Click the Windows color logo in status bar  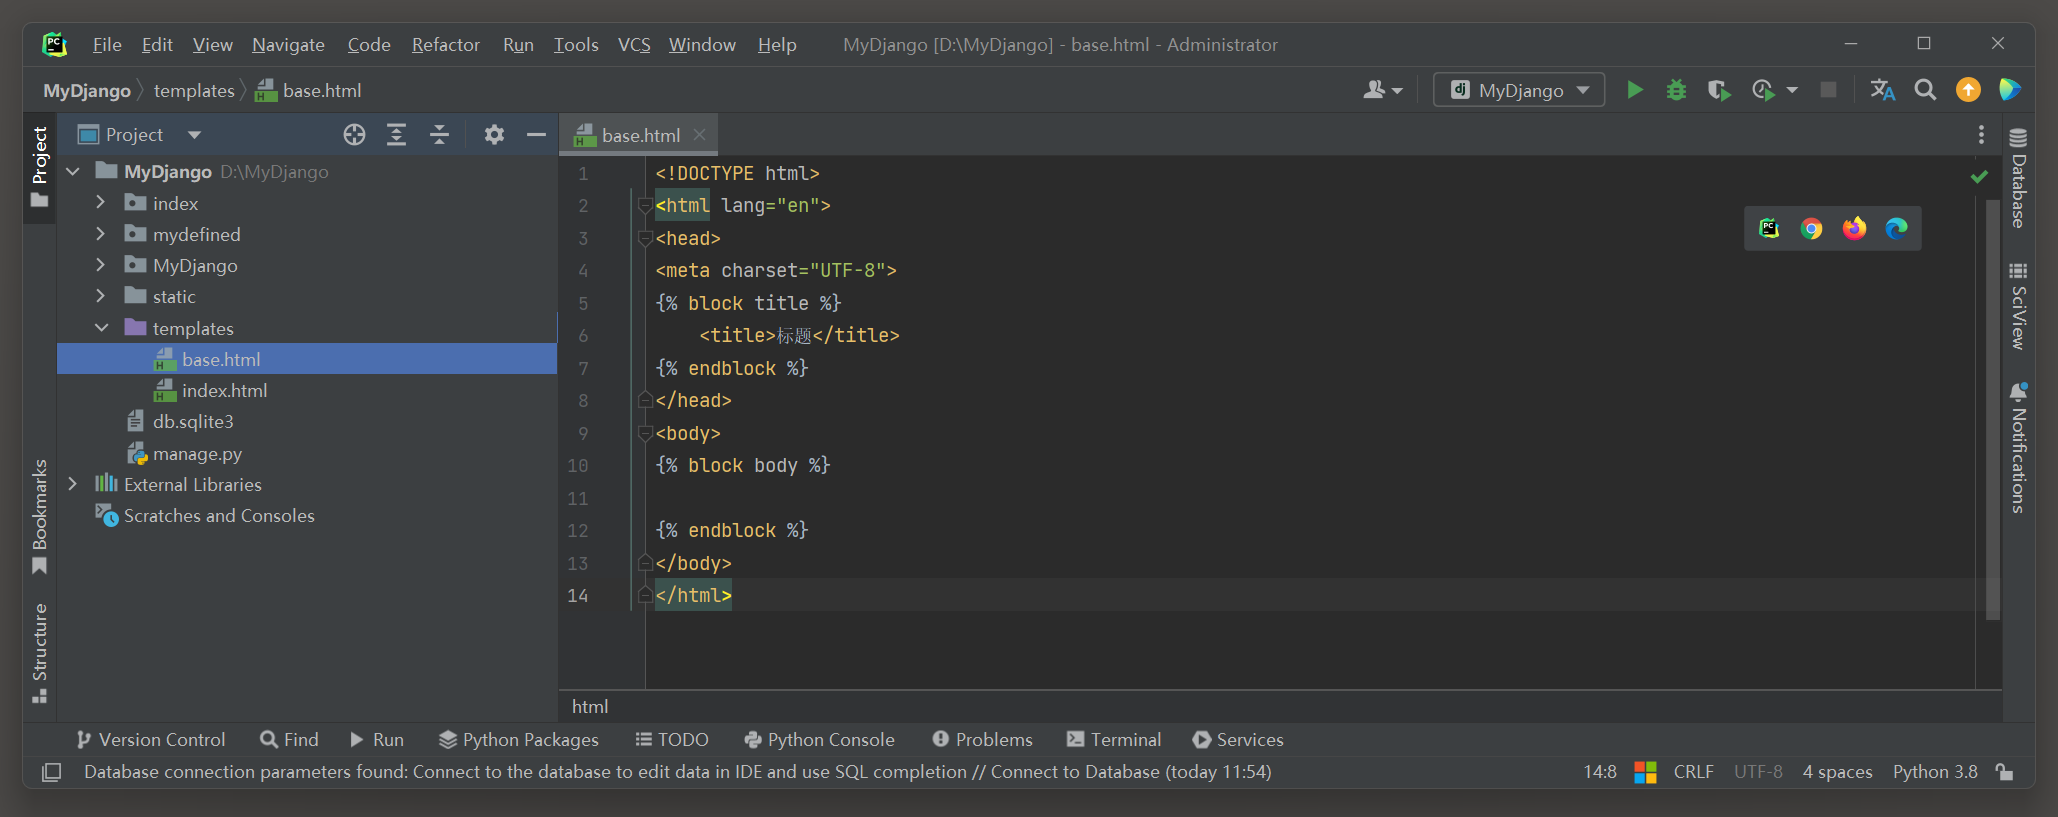(1645, 772)
